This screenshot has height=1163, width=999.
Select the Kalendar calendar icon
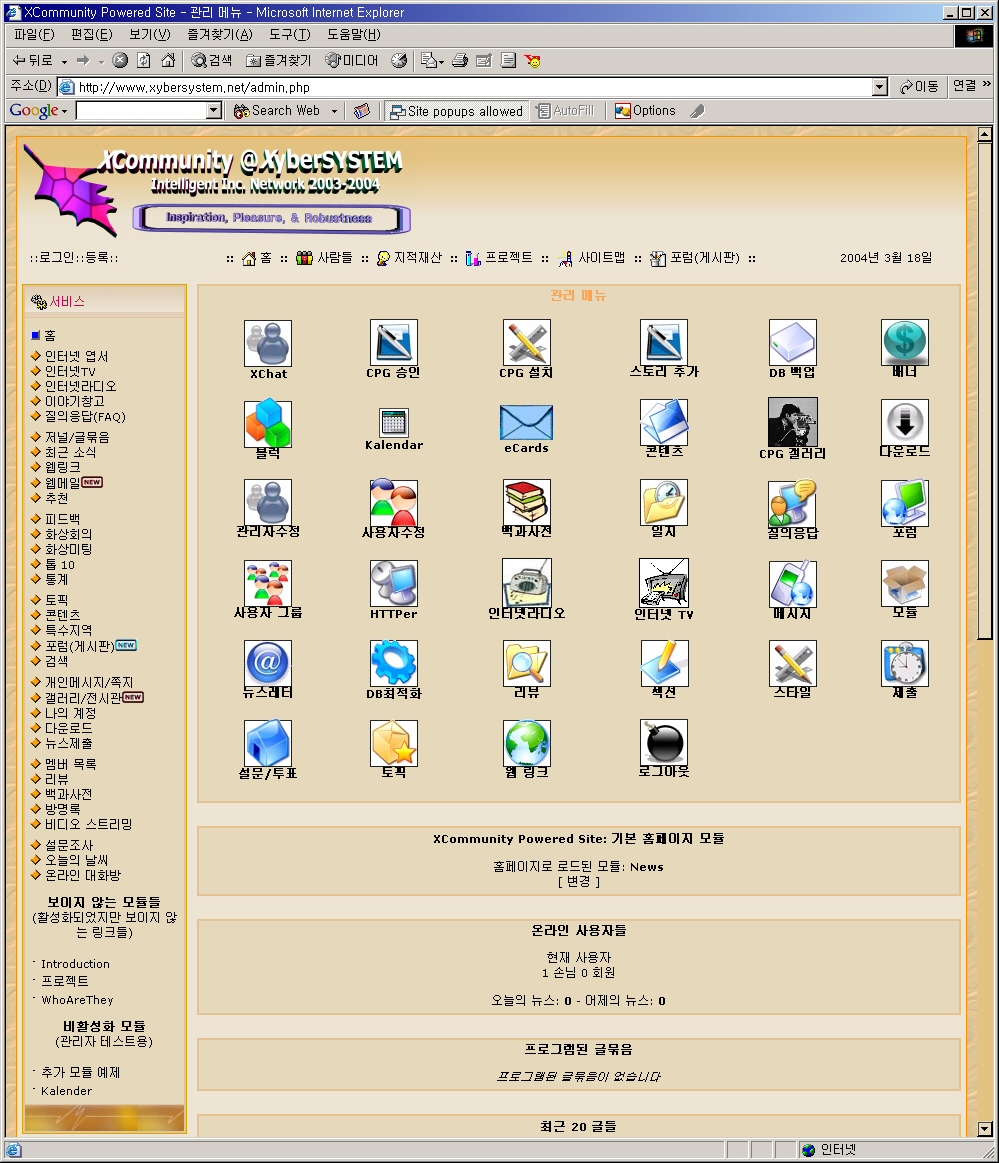coord(394,421)
